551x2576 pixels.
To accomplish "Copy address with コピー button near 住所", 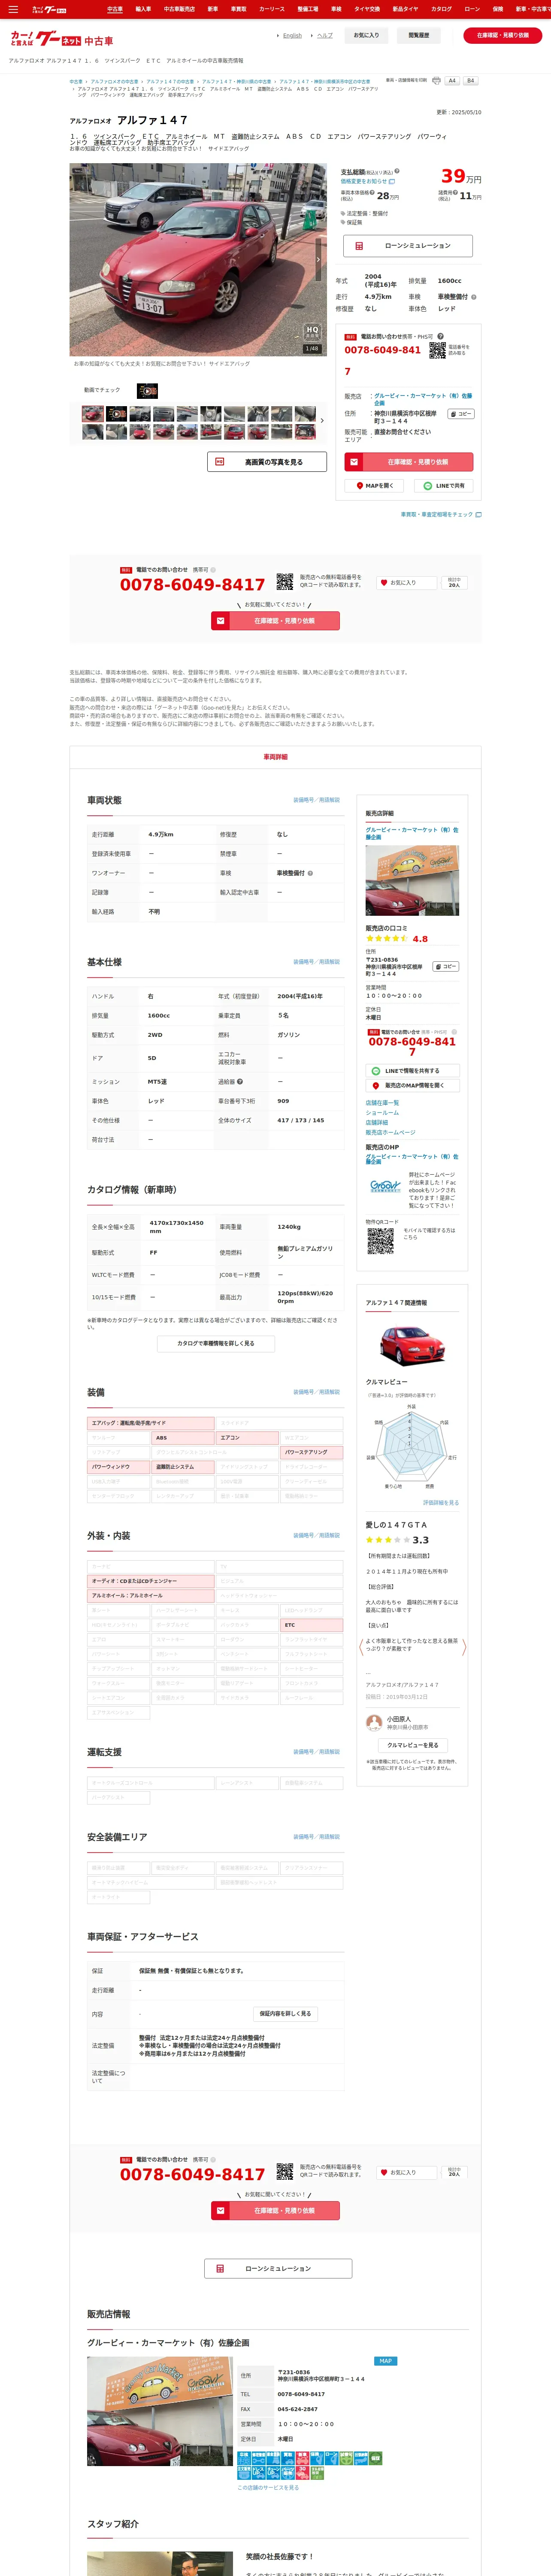I will click(x=460, y=414).
